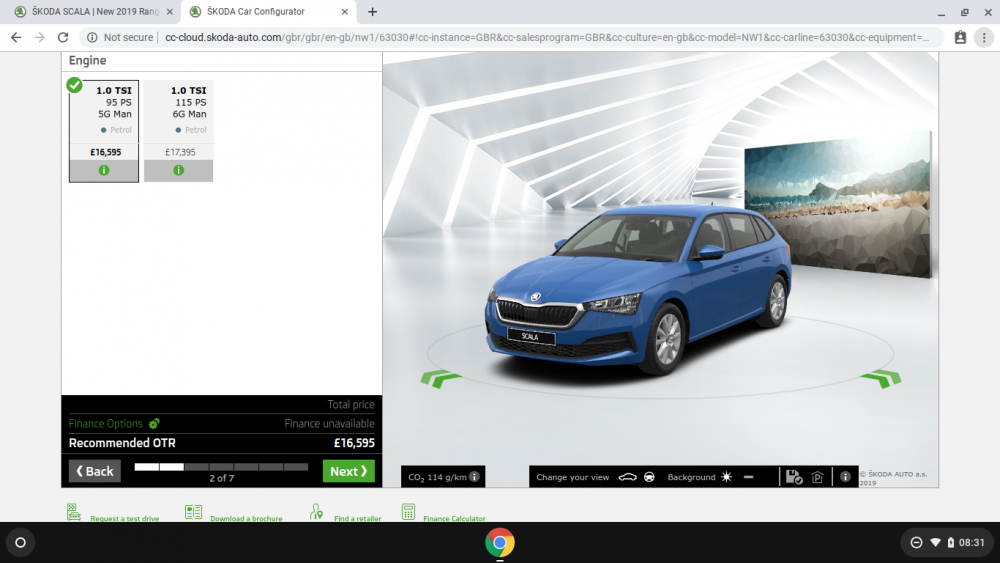Click the finance calculator icon

(x=409, y=511)
